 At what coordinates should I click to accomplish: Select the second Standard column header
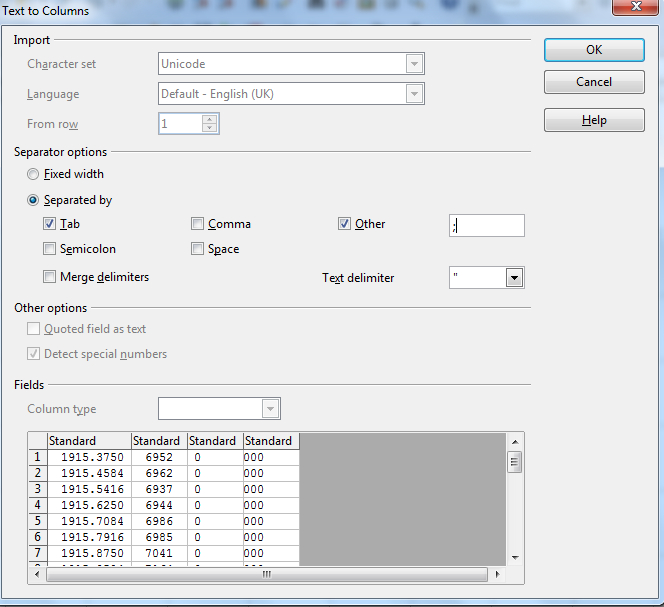click(x=157, y=441)
